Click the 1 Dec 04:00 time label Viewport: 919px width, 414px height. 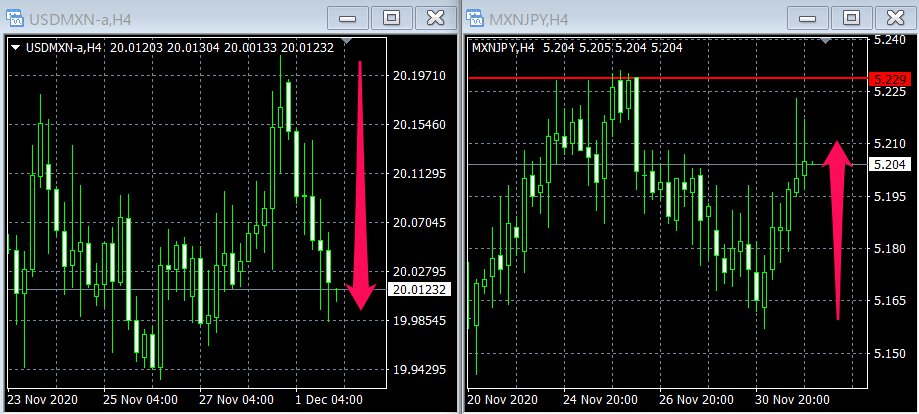point(331,401)
